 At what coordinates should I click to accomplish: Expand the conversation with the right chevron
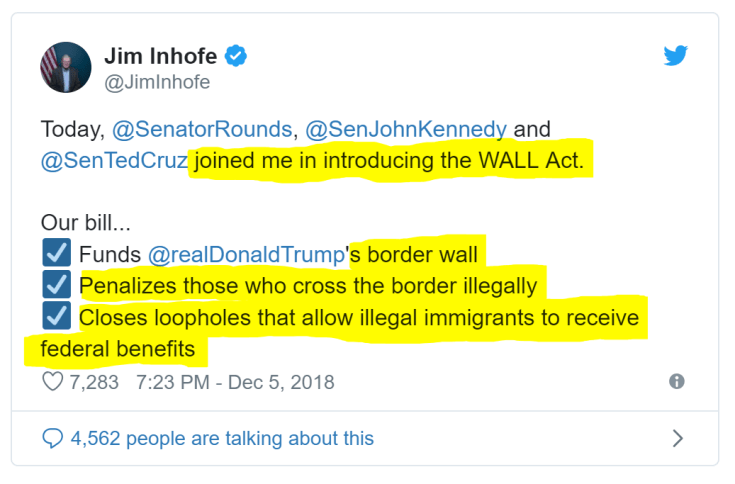click(x=677, y=438)
